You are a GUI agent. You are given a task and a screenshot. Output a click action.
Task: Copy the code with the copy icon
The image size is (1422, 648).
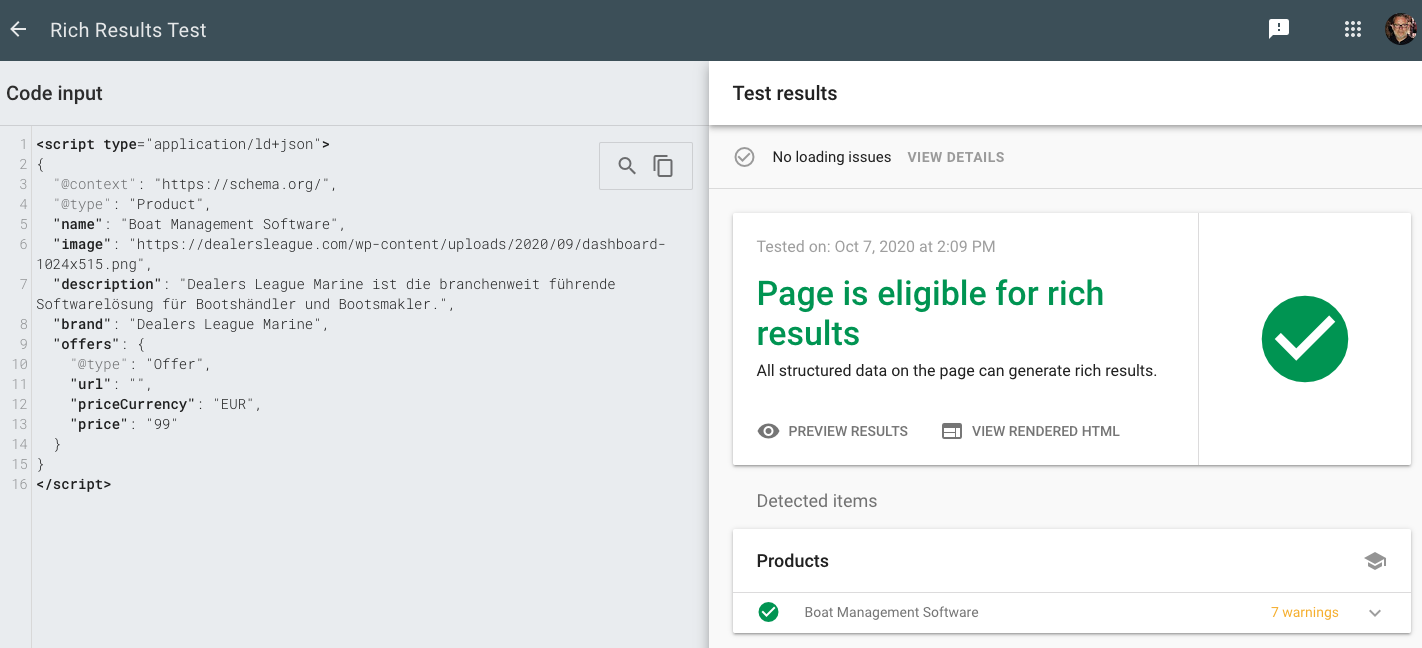[663, 166]
